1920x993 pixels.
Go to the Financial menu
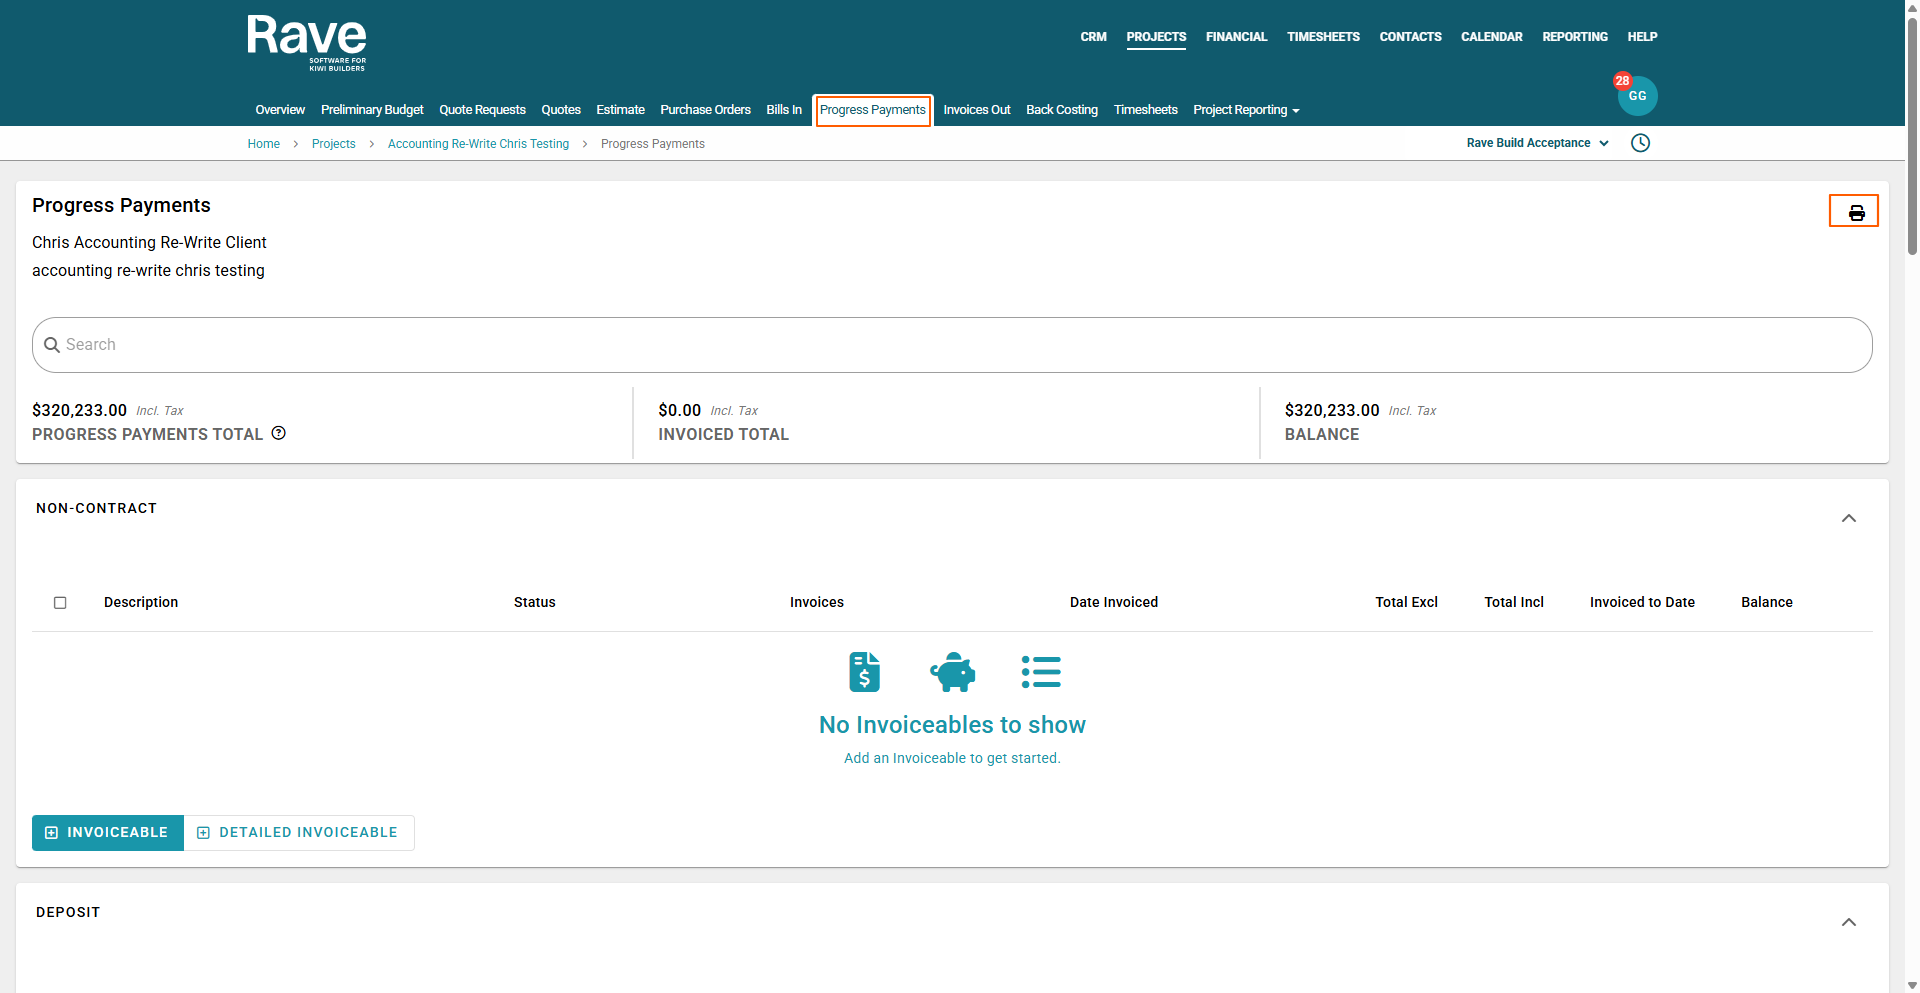coord(1236,37)
